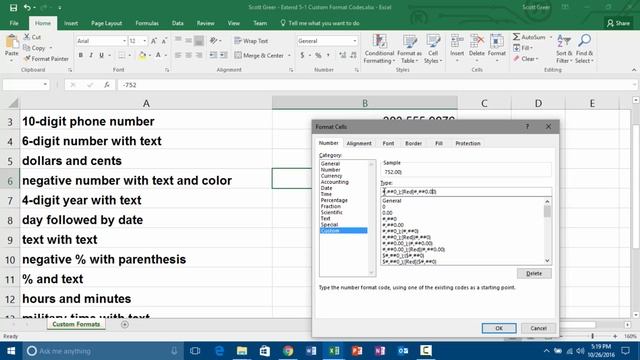
Task: Open the Font size dropdown
Action: pos(144,41)
